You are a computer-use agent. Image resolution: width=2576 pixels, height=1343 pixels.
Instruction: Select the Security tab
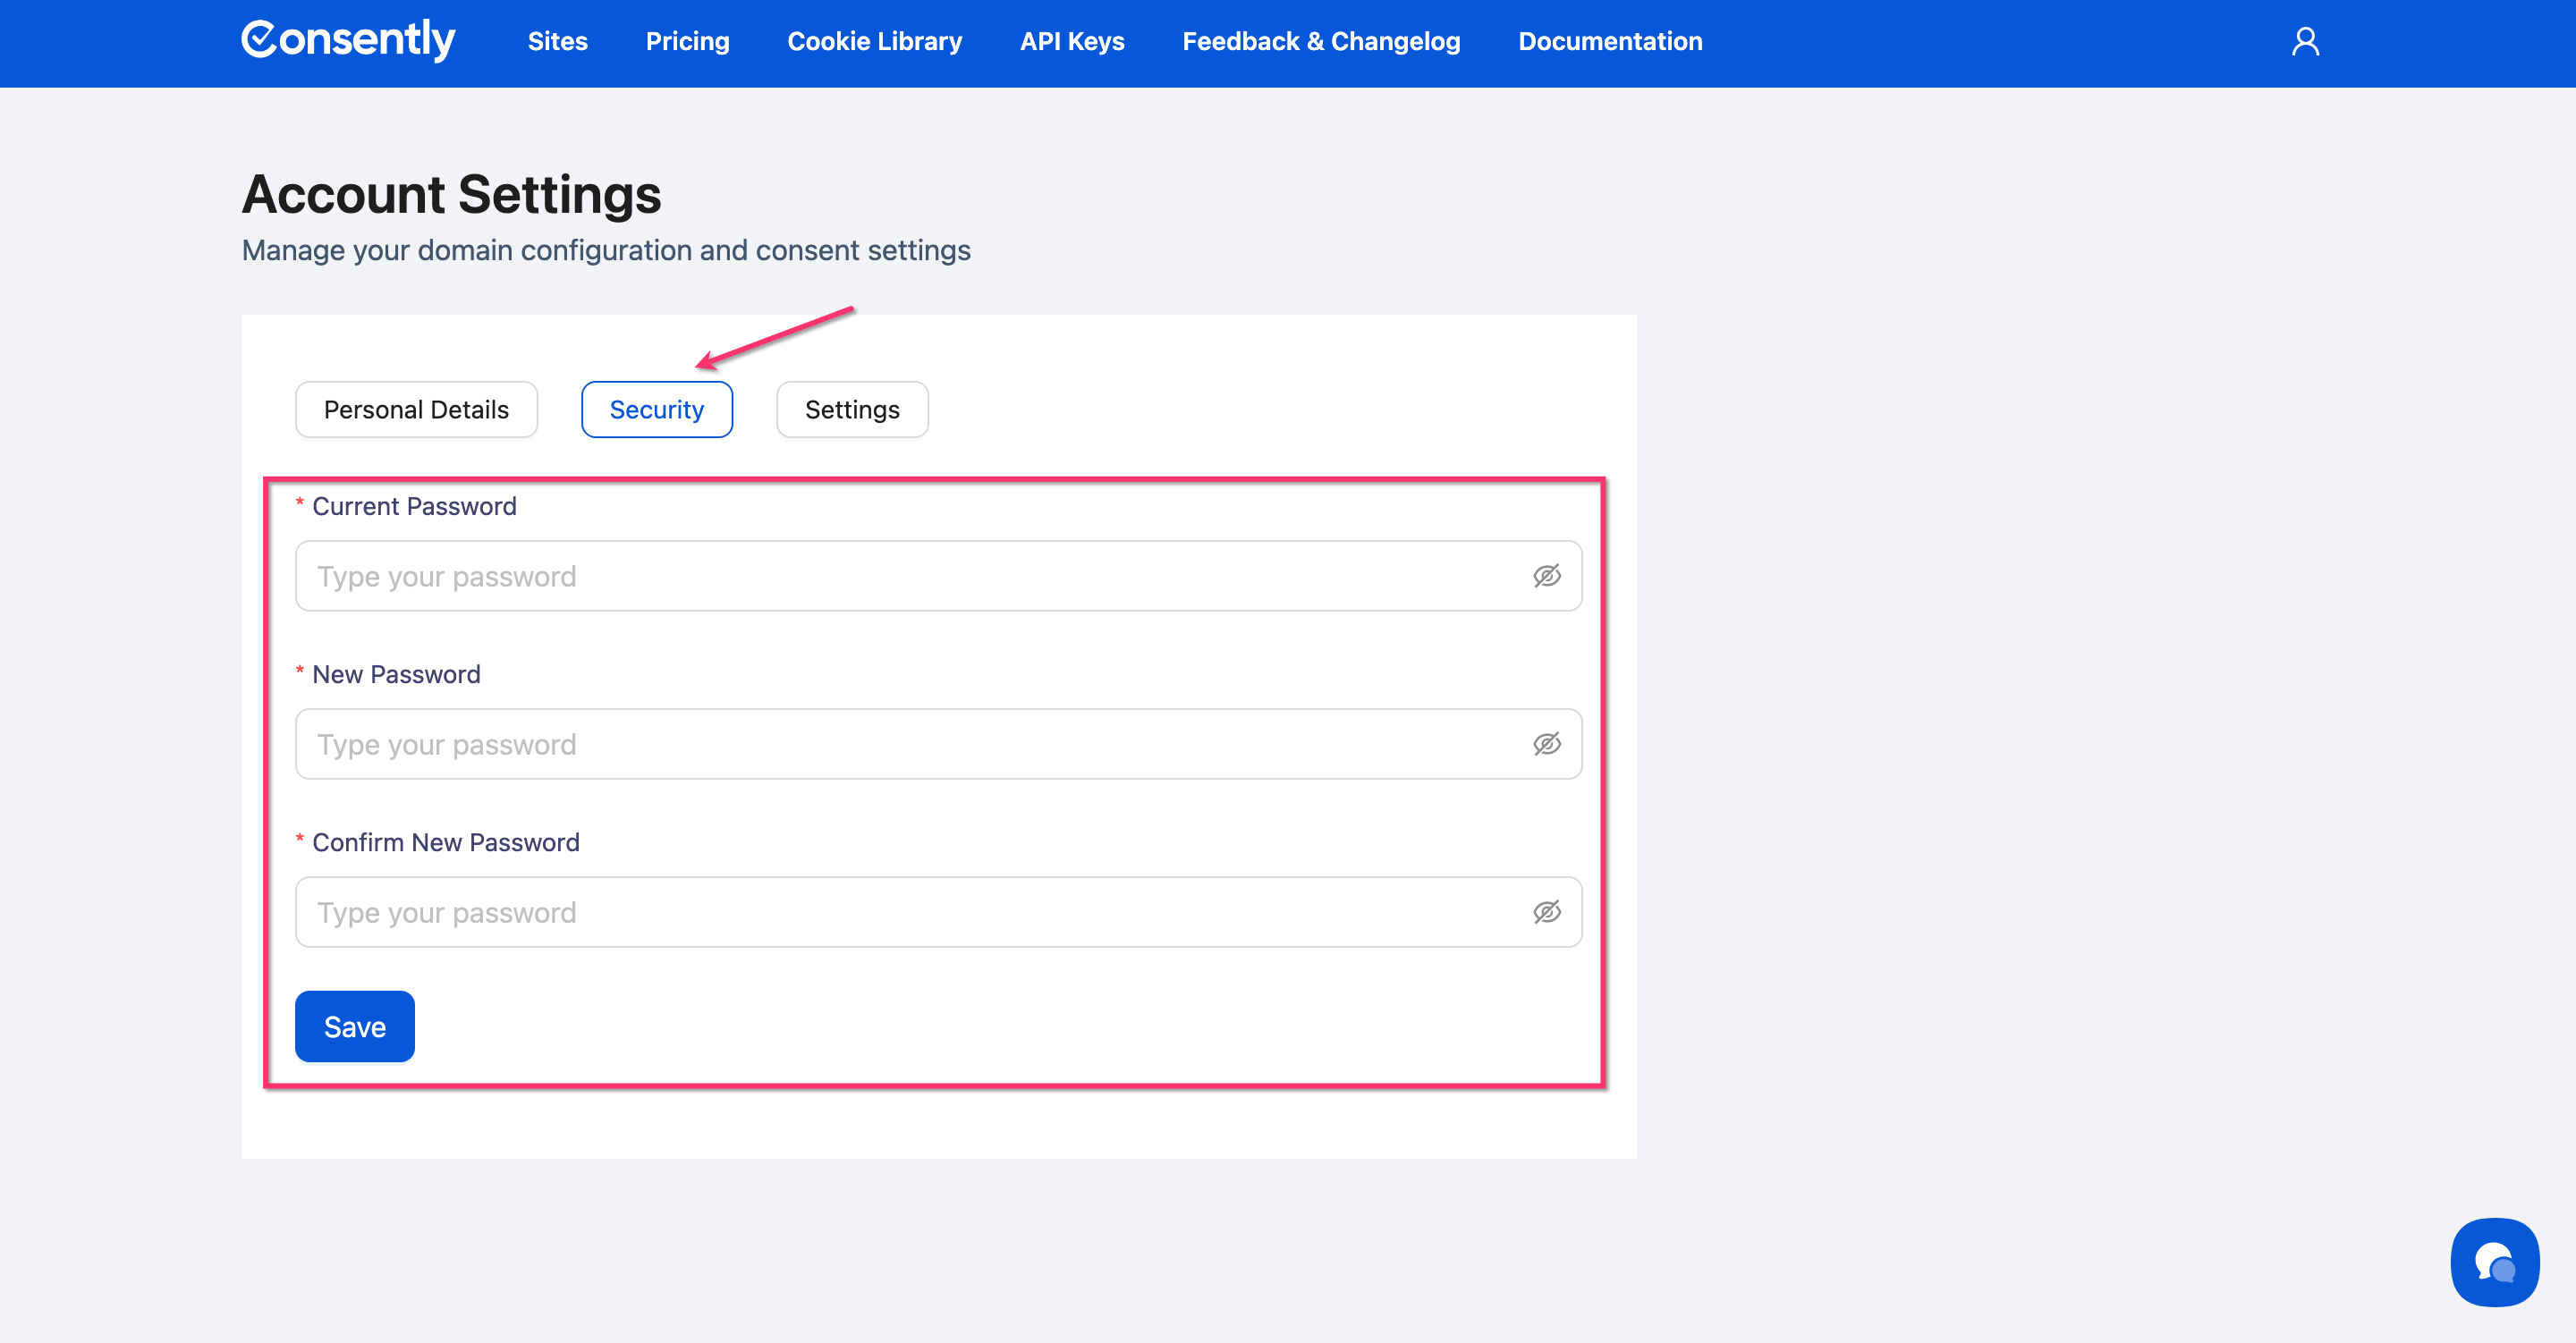656,410
